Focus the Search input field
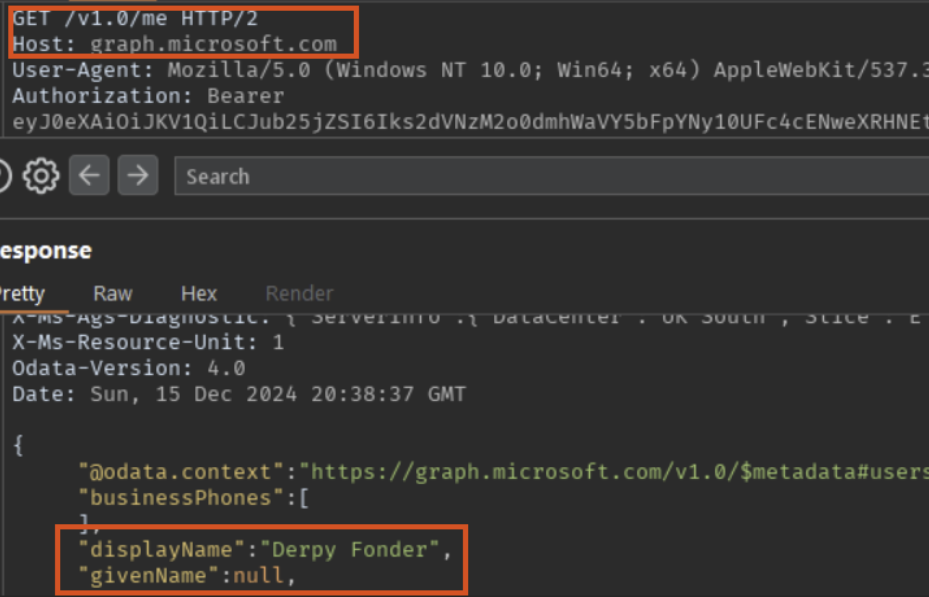The image size is (929, 597). point(550,177)
